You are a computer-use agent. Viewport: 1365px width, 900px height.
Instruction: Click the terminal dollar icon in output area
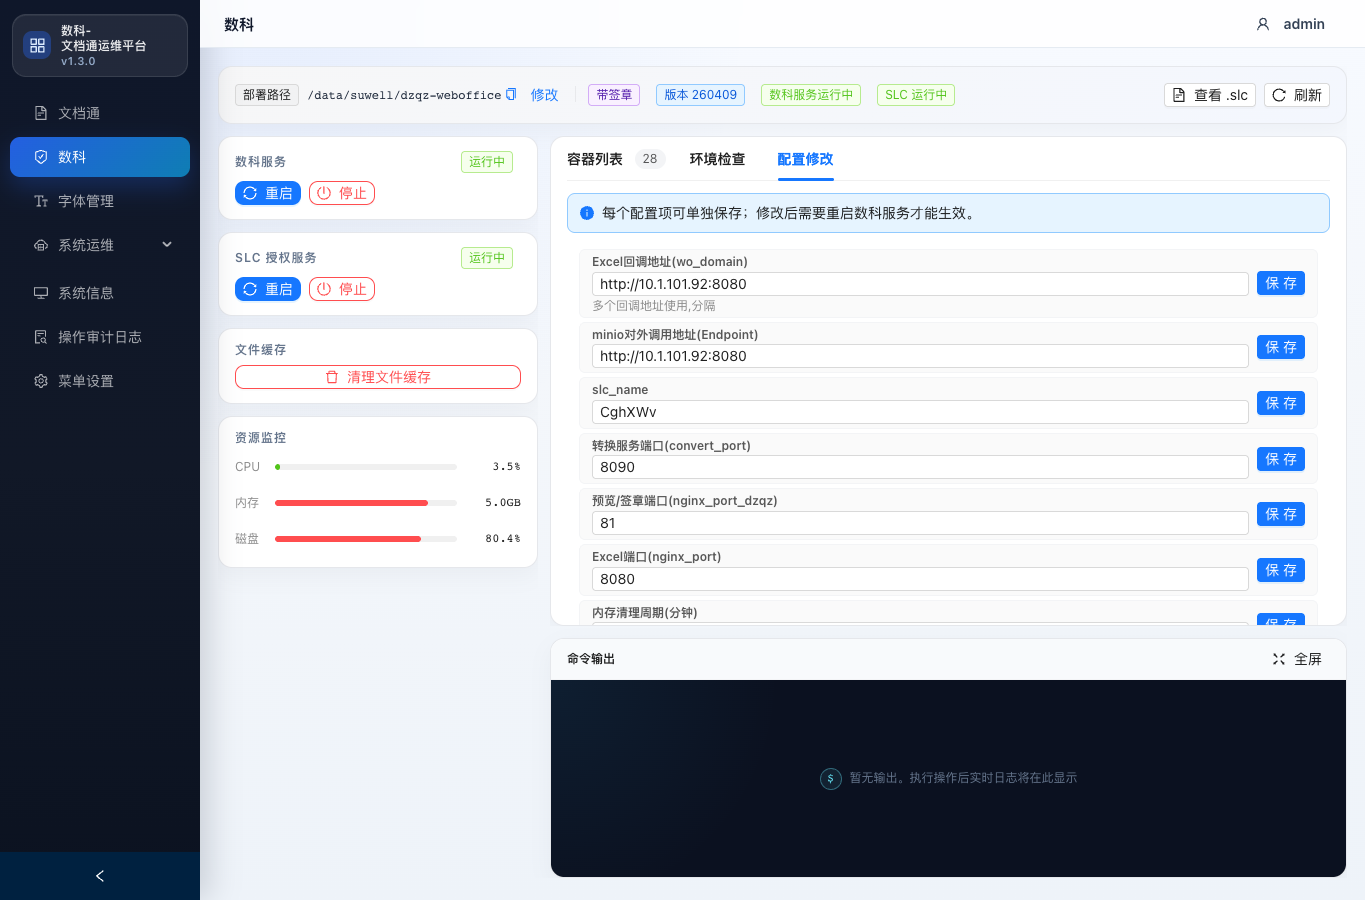click(x=831, y=778)
